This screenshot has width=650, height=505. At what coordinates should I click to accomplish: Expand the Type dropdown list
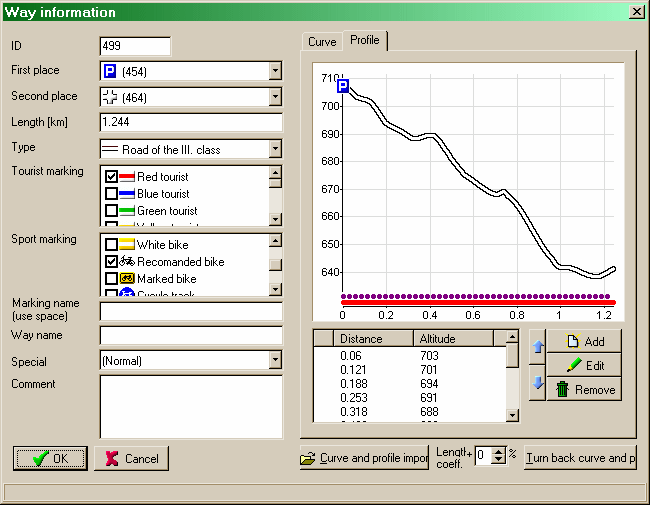coord(275,149)
